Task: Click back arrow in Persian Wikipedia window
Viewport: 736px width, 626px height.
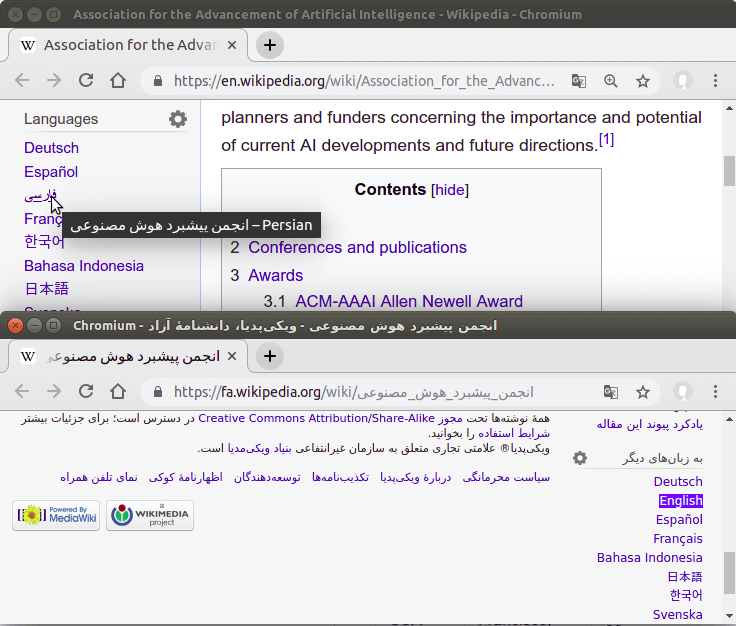Action: pos(22,391)
